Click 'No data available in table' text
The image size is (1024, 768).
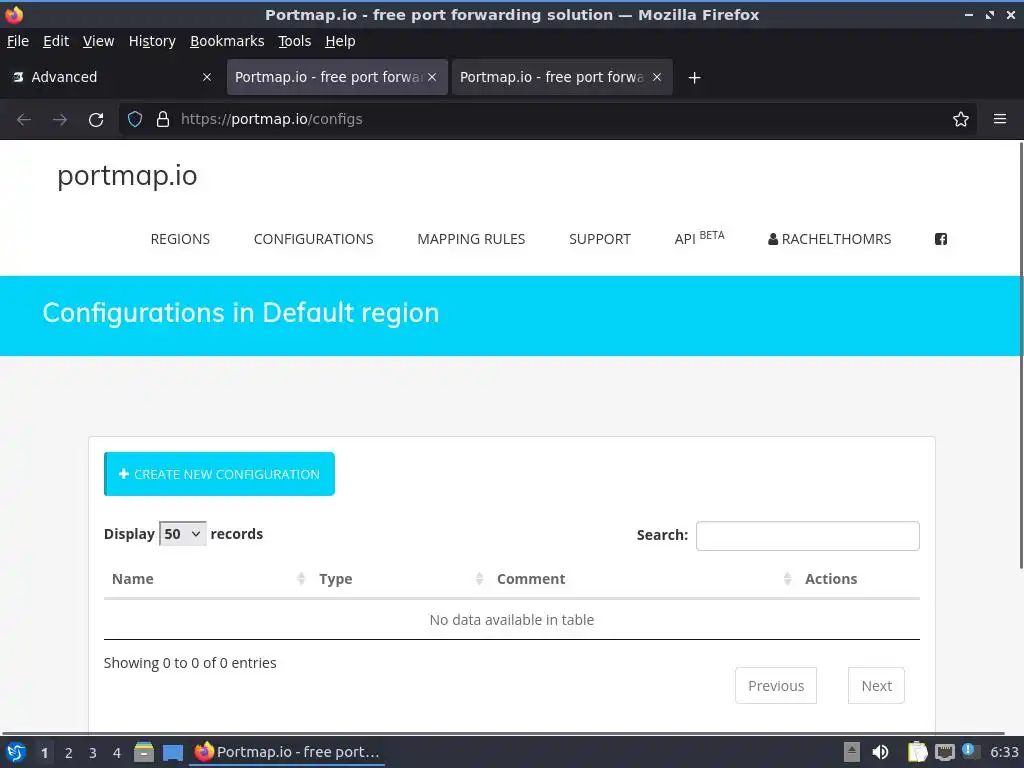point(511,620)
